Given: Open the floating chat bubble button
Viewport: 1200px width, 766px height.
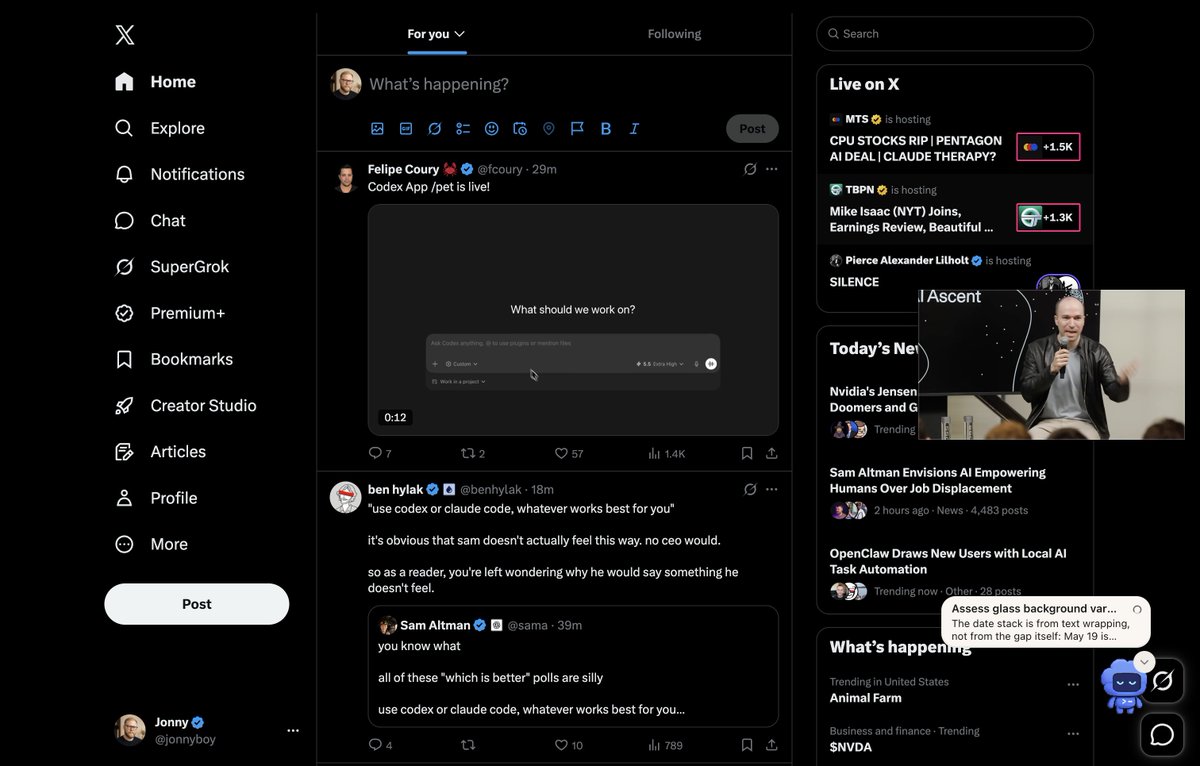Looking at the screenshot, I should point(1162,735).
